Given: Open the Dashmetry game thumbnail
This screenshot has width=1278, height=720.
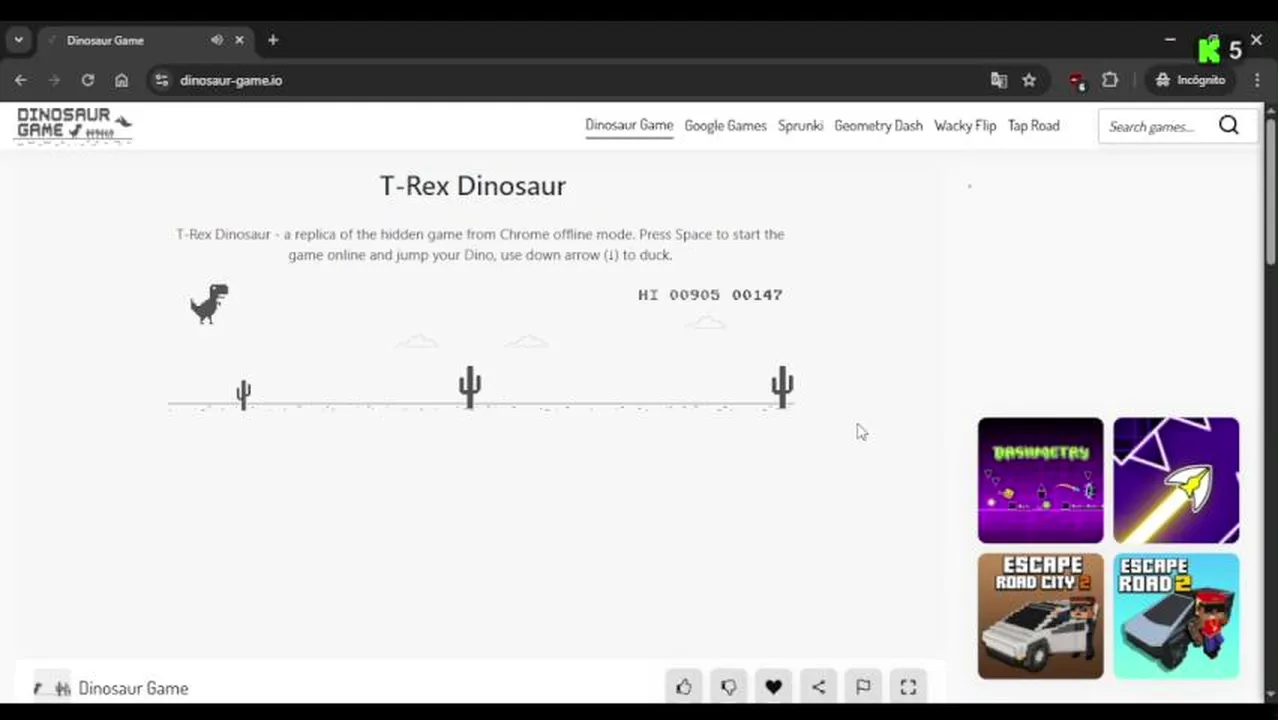Looking at the screenshot, I should click(1040, 480).
